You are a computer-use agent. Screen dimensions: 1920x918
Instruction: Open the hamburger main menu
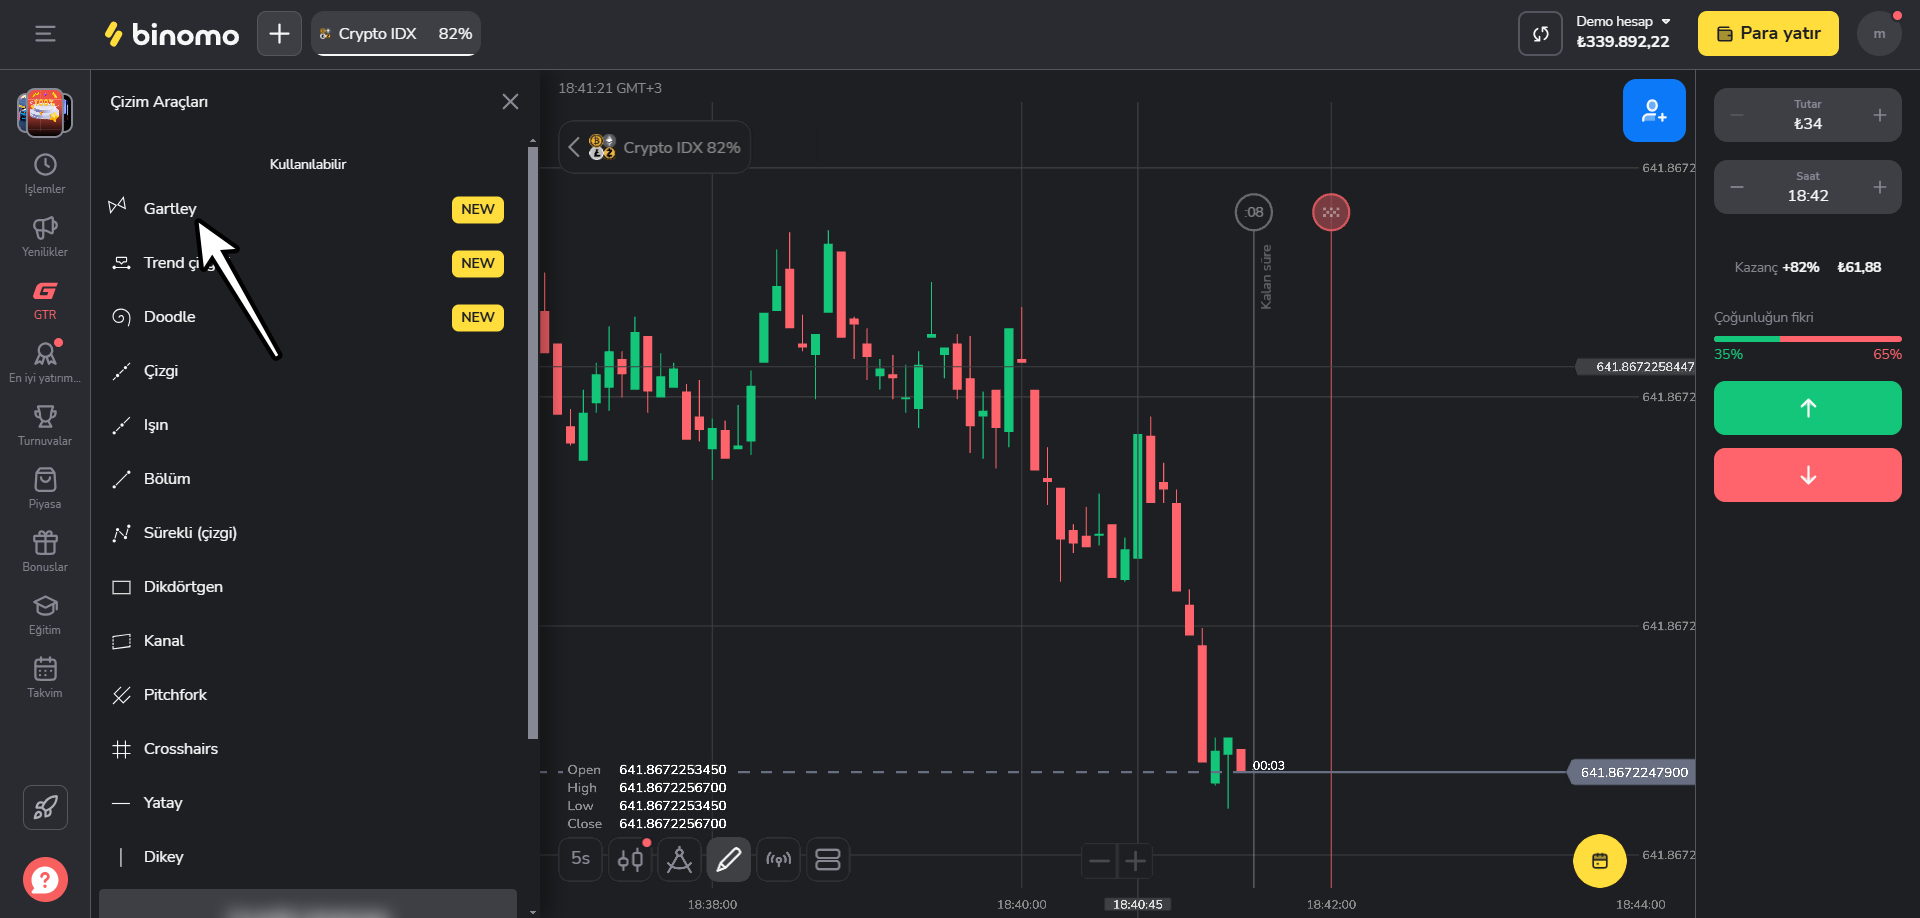coord(45,34)
